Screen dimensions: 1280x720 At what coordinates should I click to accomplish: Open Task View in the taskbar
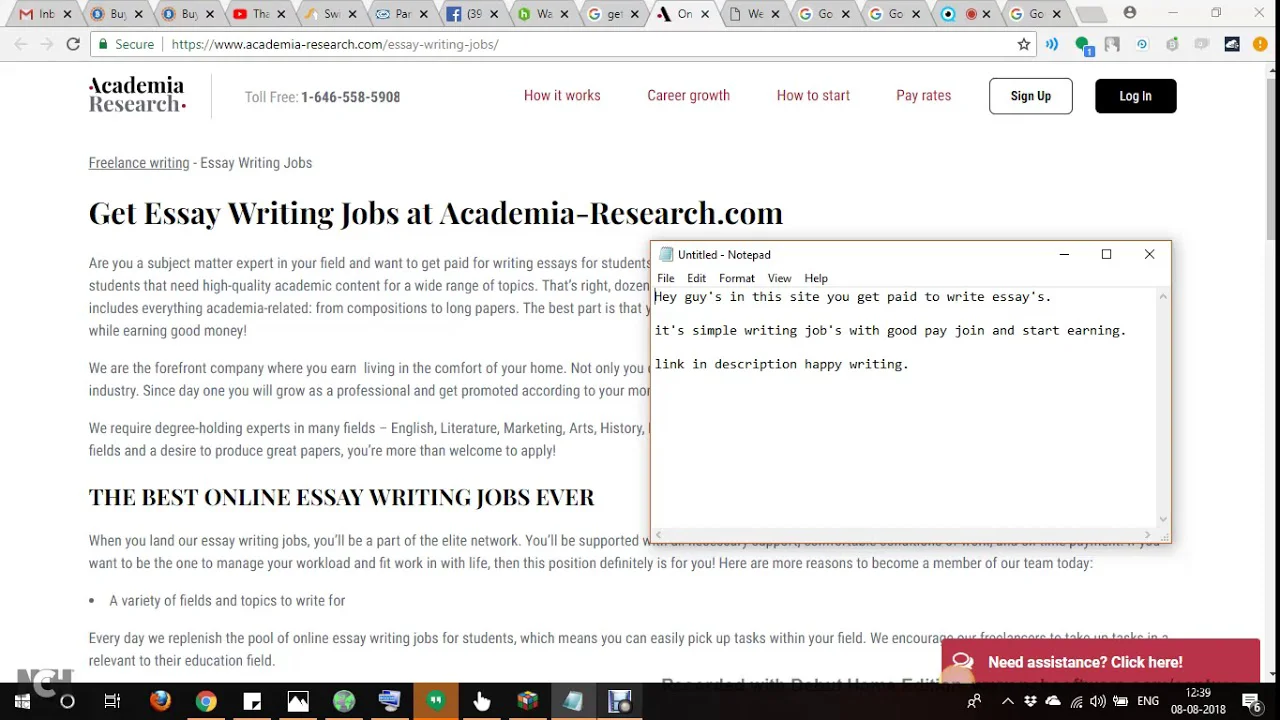(112, 702)
